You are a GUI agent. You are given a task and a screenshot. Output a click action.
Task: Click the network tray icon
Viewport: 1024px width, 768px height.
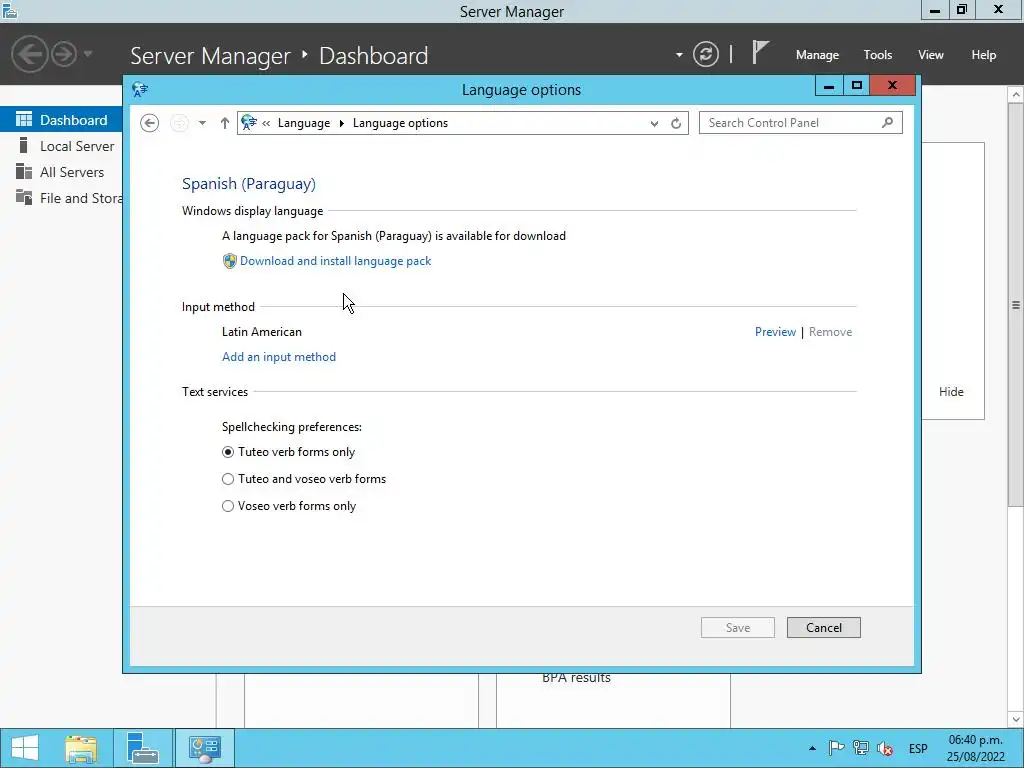860,748
